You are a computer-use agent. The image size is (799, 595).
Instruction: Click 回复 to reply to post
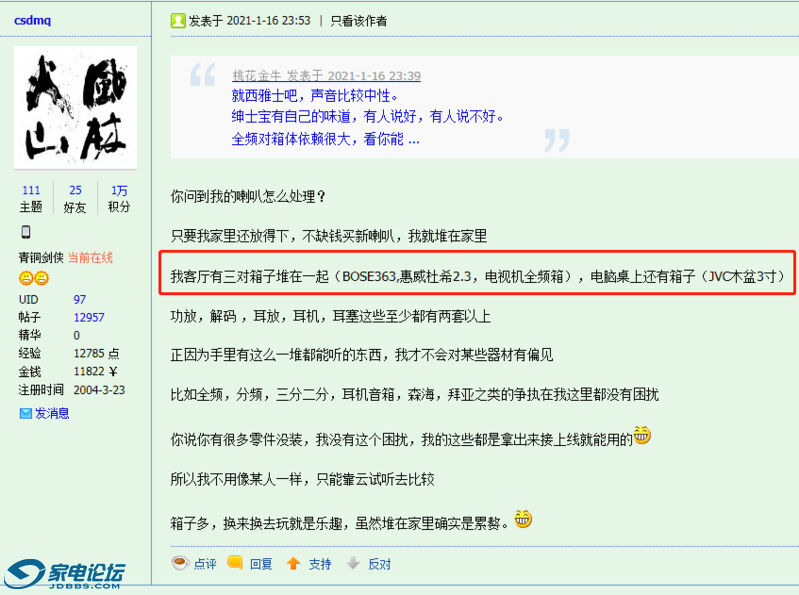click(x=260, y=564)
